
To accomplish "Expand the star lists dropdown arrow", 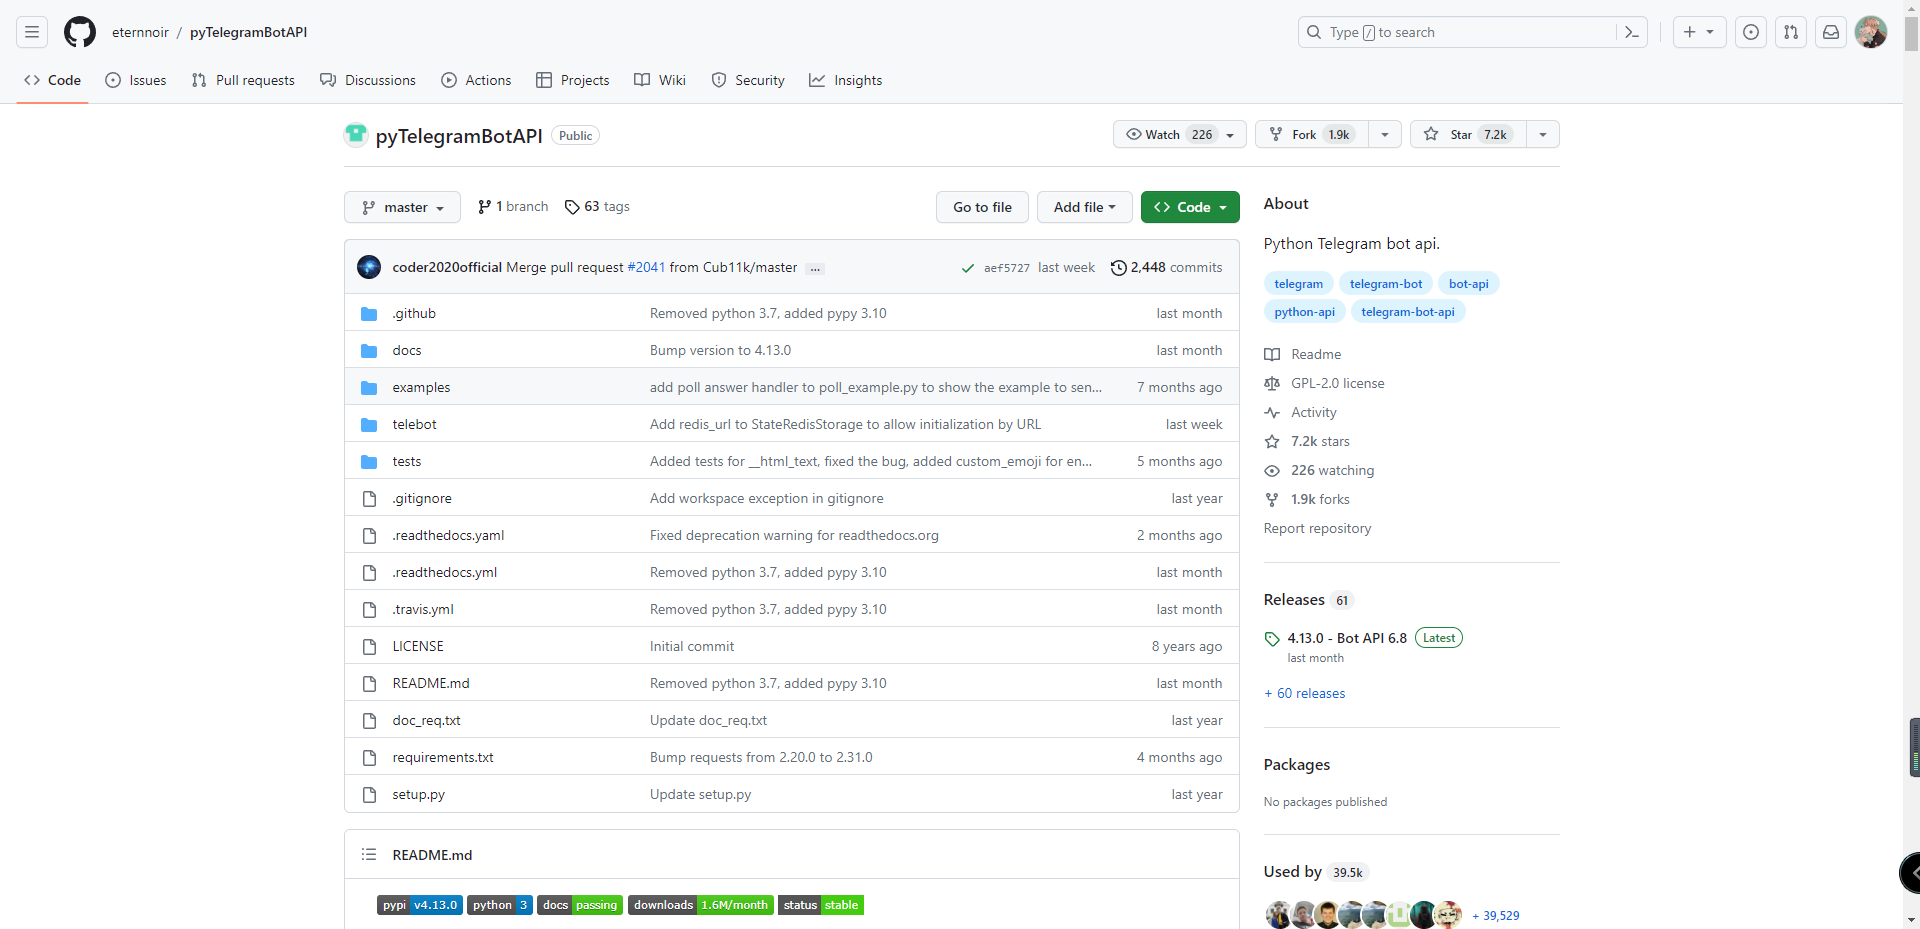I will tap(1543, 135).
